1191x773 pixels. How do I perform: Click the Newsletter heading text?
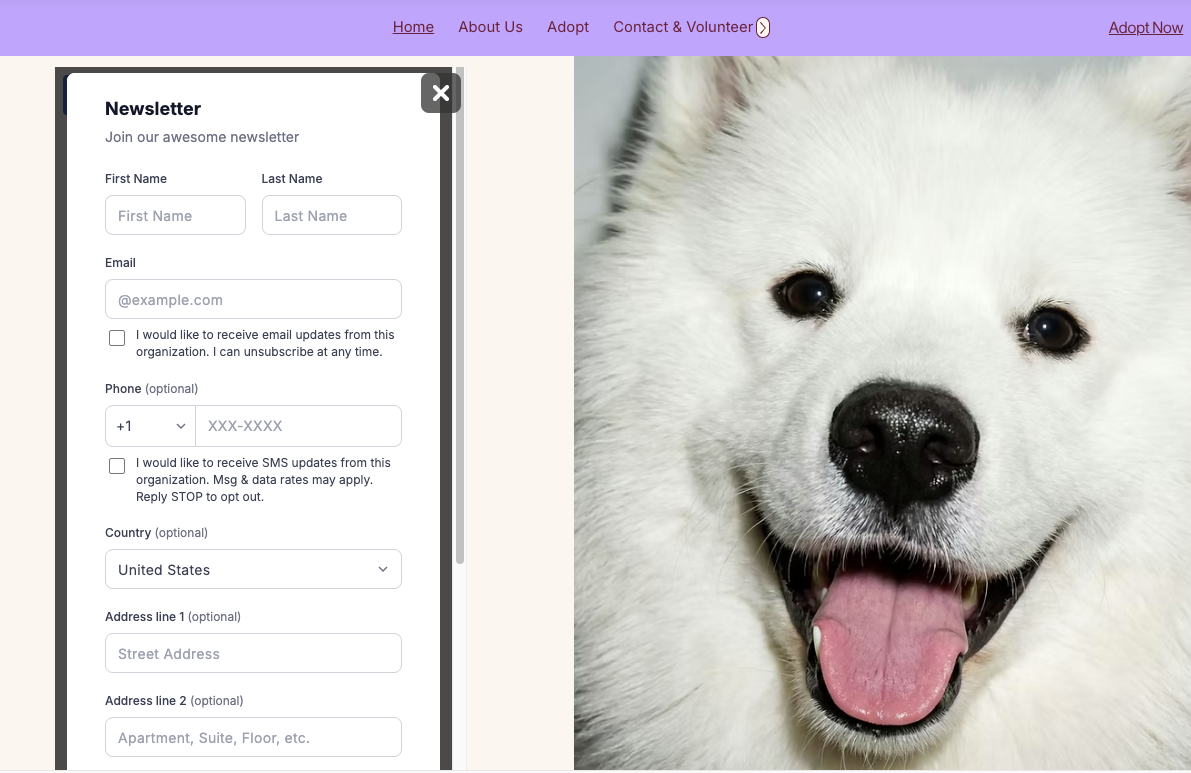[153, 109]
